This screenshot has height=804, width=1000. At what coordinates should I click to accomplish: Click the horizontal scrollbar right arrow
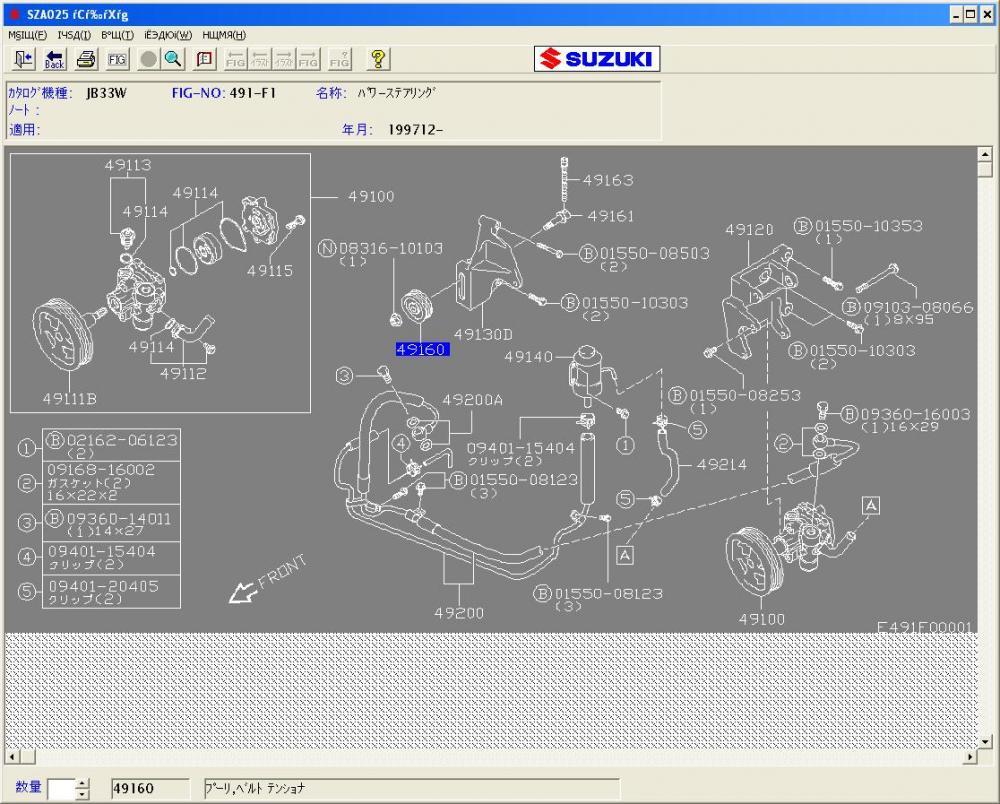coord(967,757)
